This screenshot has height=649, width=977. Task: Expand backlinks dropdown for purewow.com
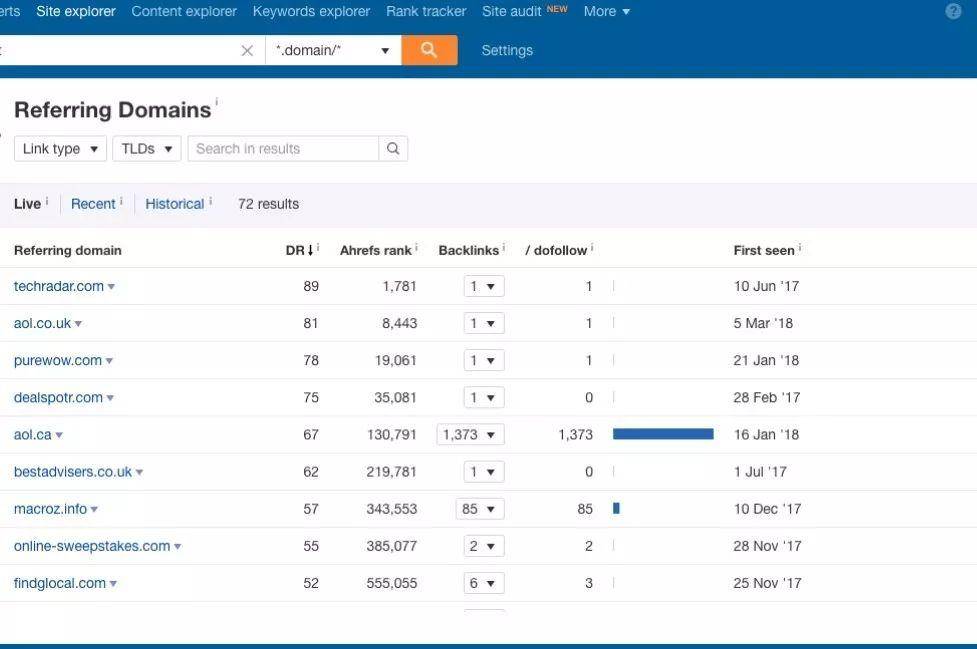click(x=484, y=361)
